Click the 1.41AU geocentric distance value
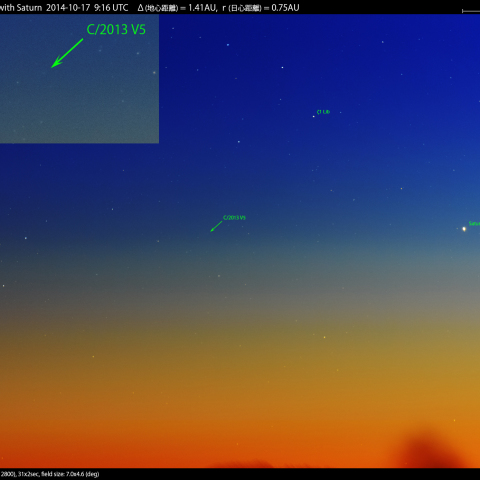The image size is (480, 480). [202, 8]
